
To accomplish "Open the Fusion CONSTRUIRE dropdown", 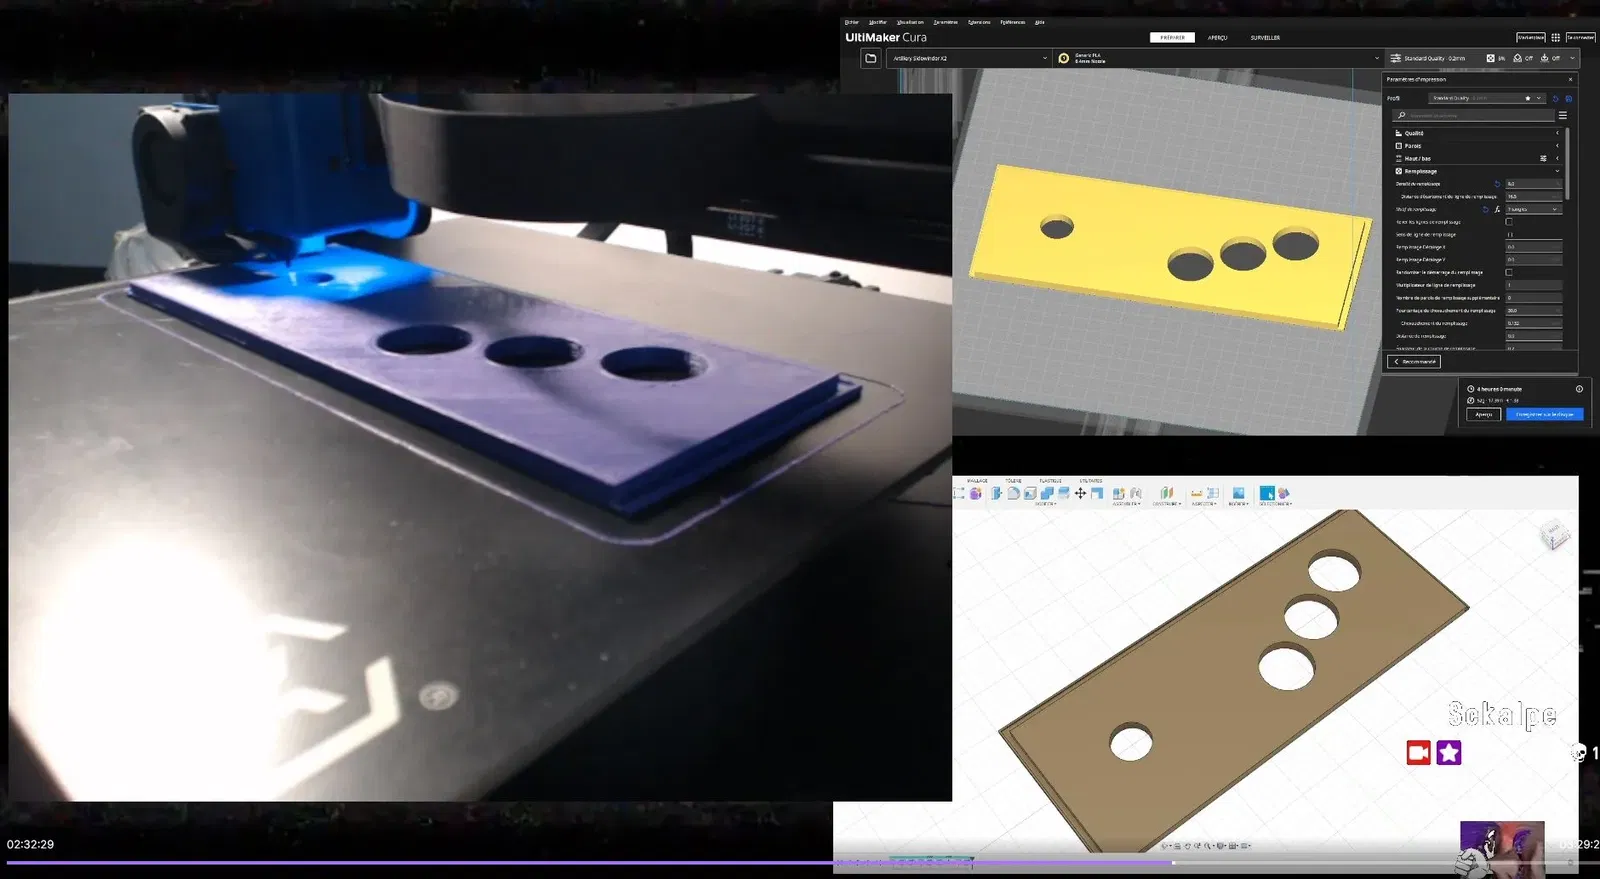I will coord(1167,504).
